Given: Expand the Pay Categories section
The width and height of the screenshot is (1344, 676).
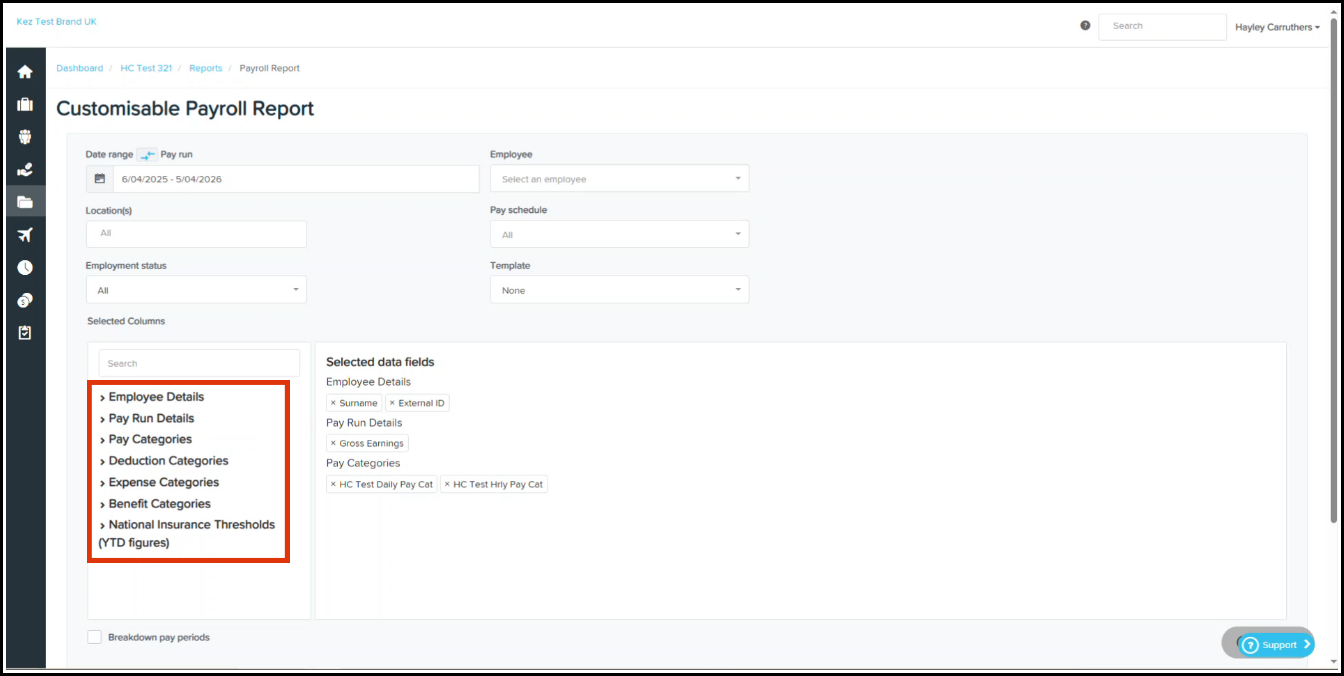Looking at the screenshot, I should click(x=148, y=439).
